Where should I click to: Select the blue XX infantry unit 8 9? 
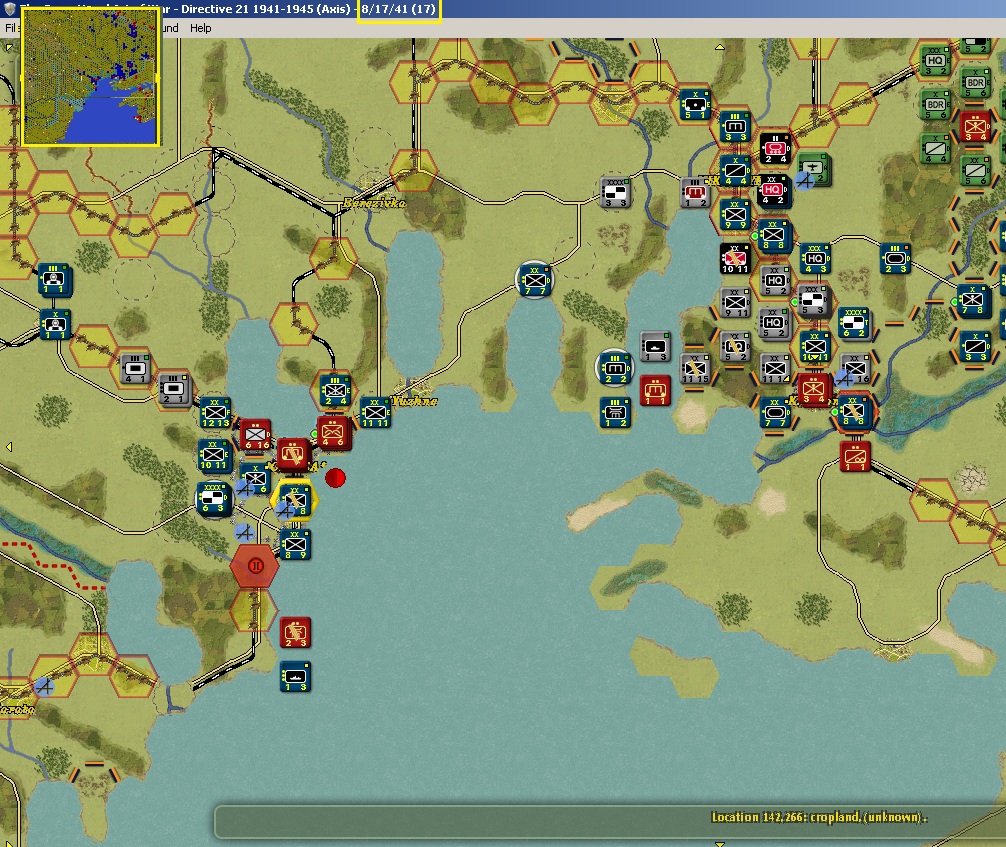[294, 544]
